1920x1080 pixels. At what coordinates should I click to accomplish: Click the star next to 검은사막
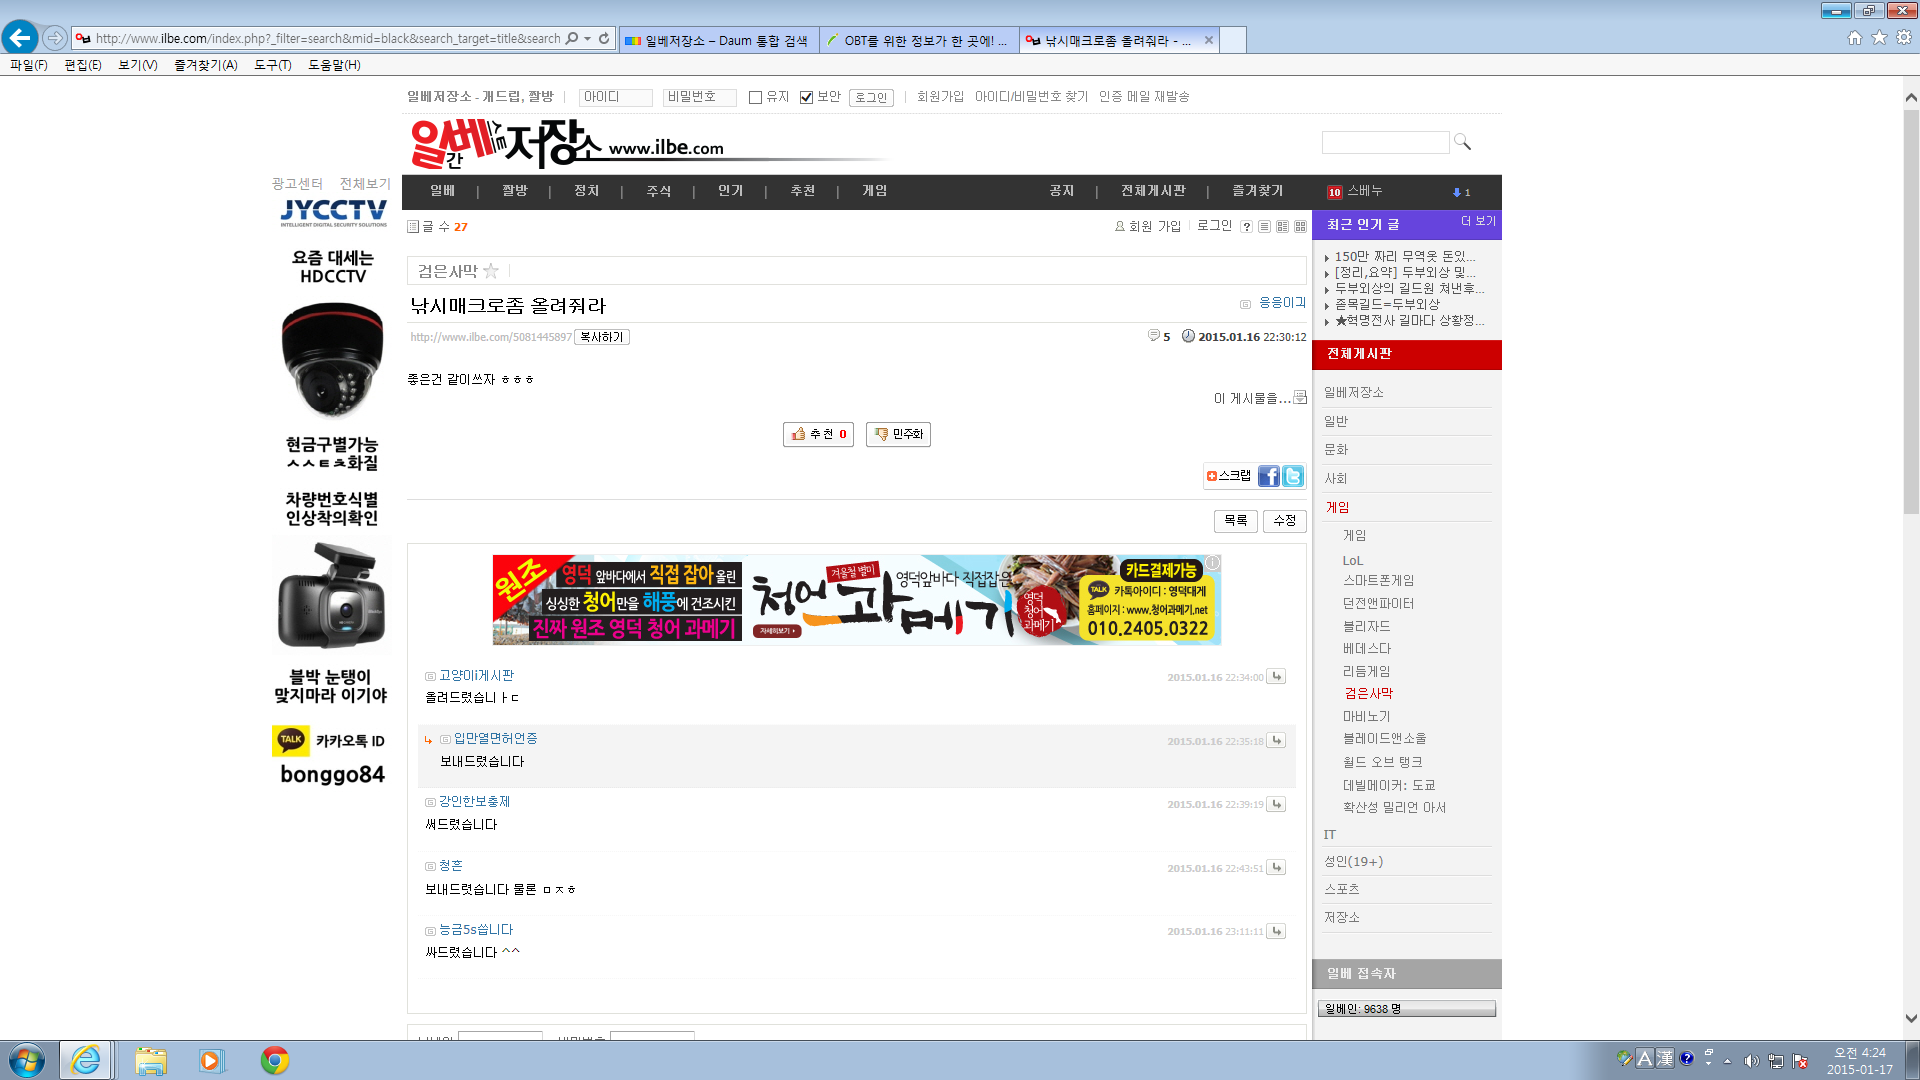(x=490, y=271)
